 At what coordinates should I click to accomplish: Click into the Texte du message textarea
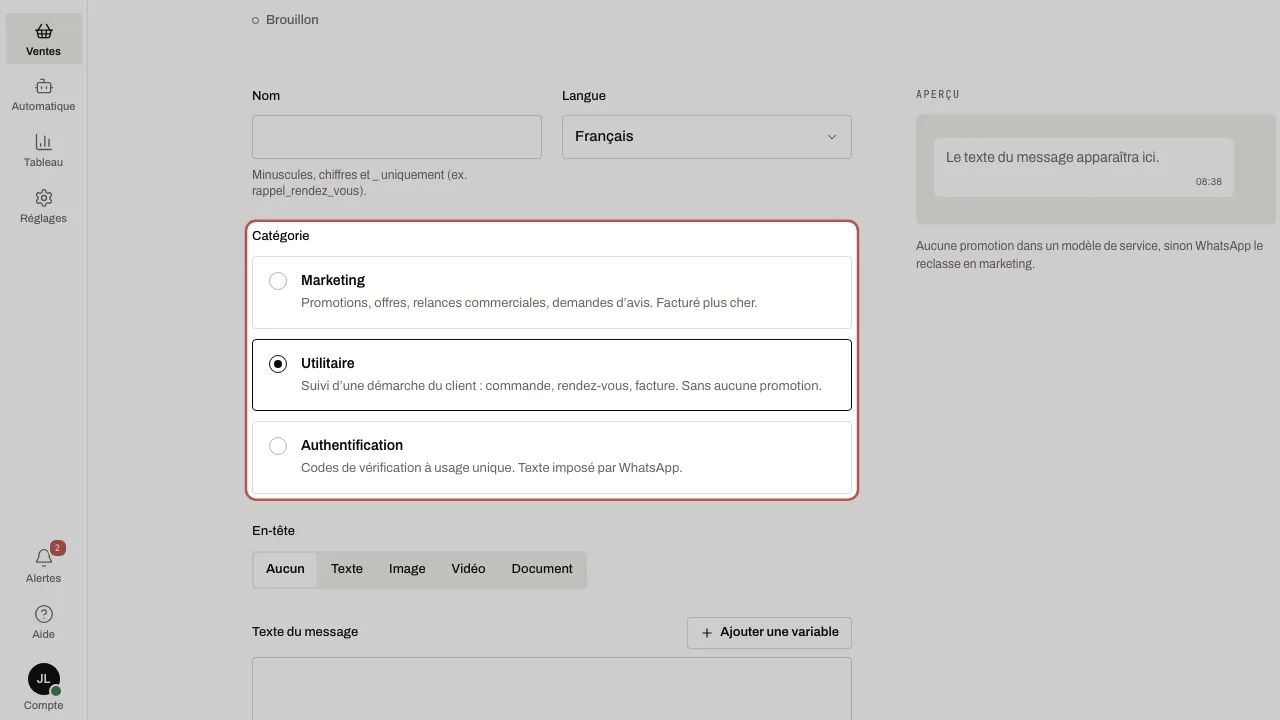coord(552,688)
